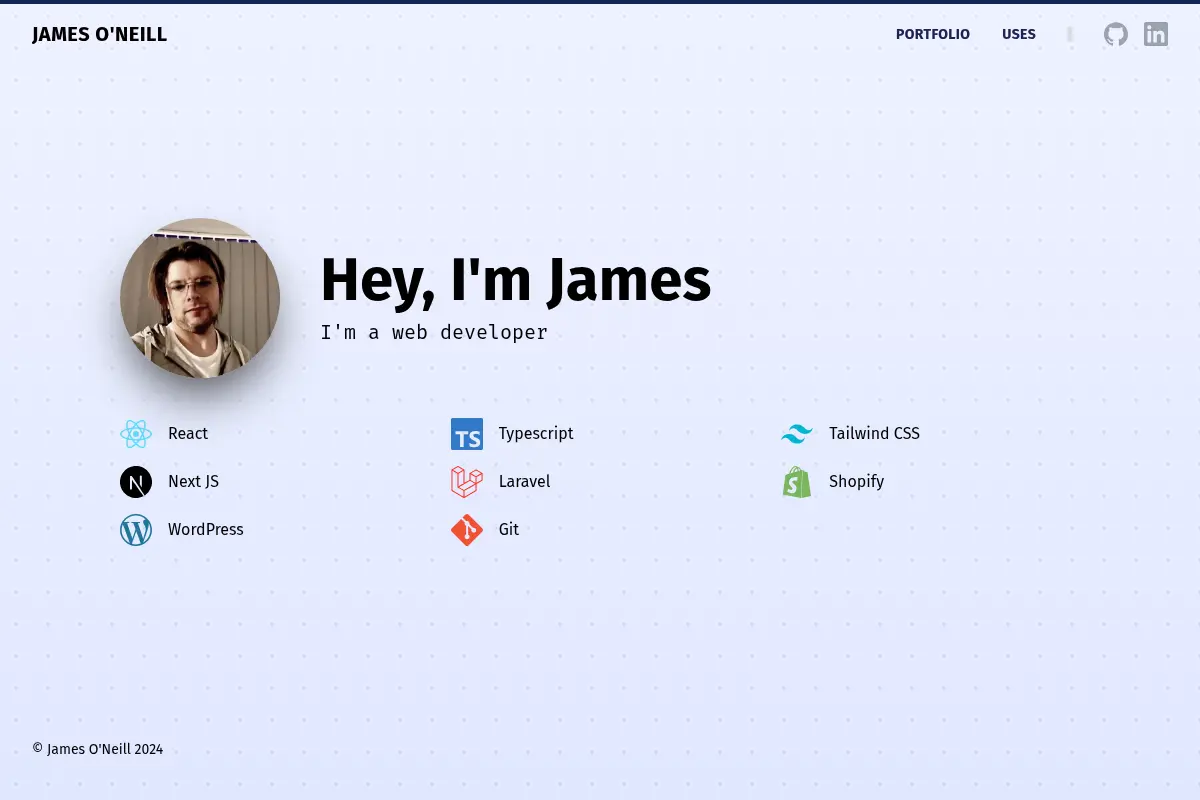This screenshot has height=800, width=1200.
Task: Click the WordPress logo icon
Action: pos(136,530)
